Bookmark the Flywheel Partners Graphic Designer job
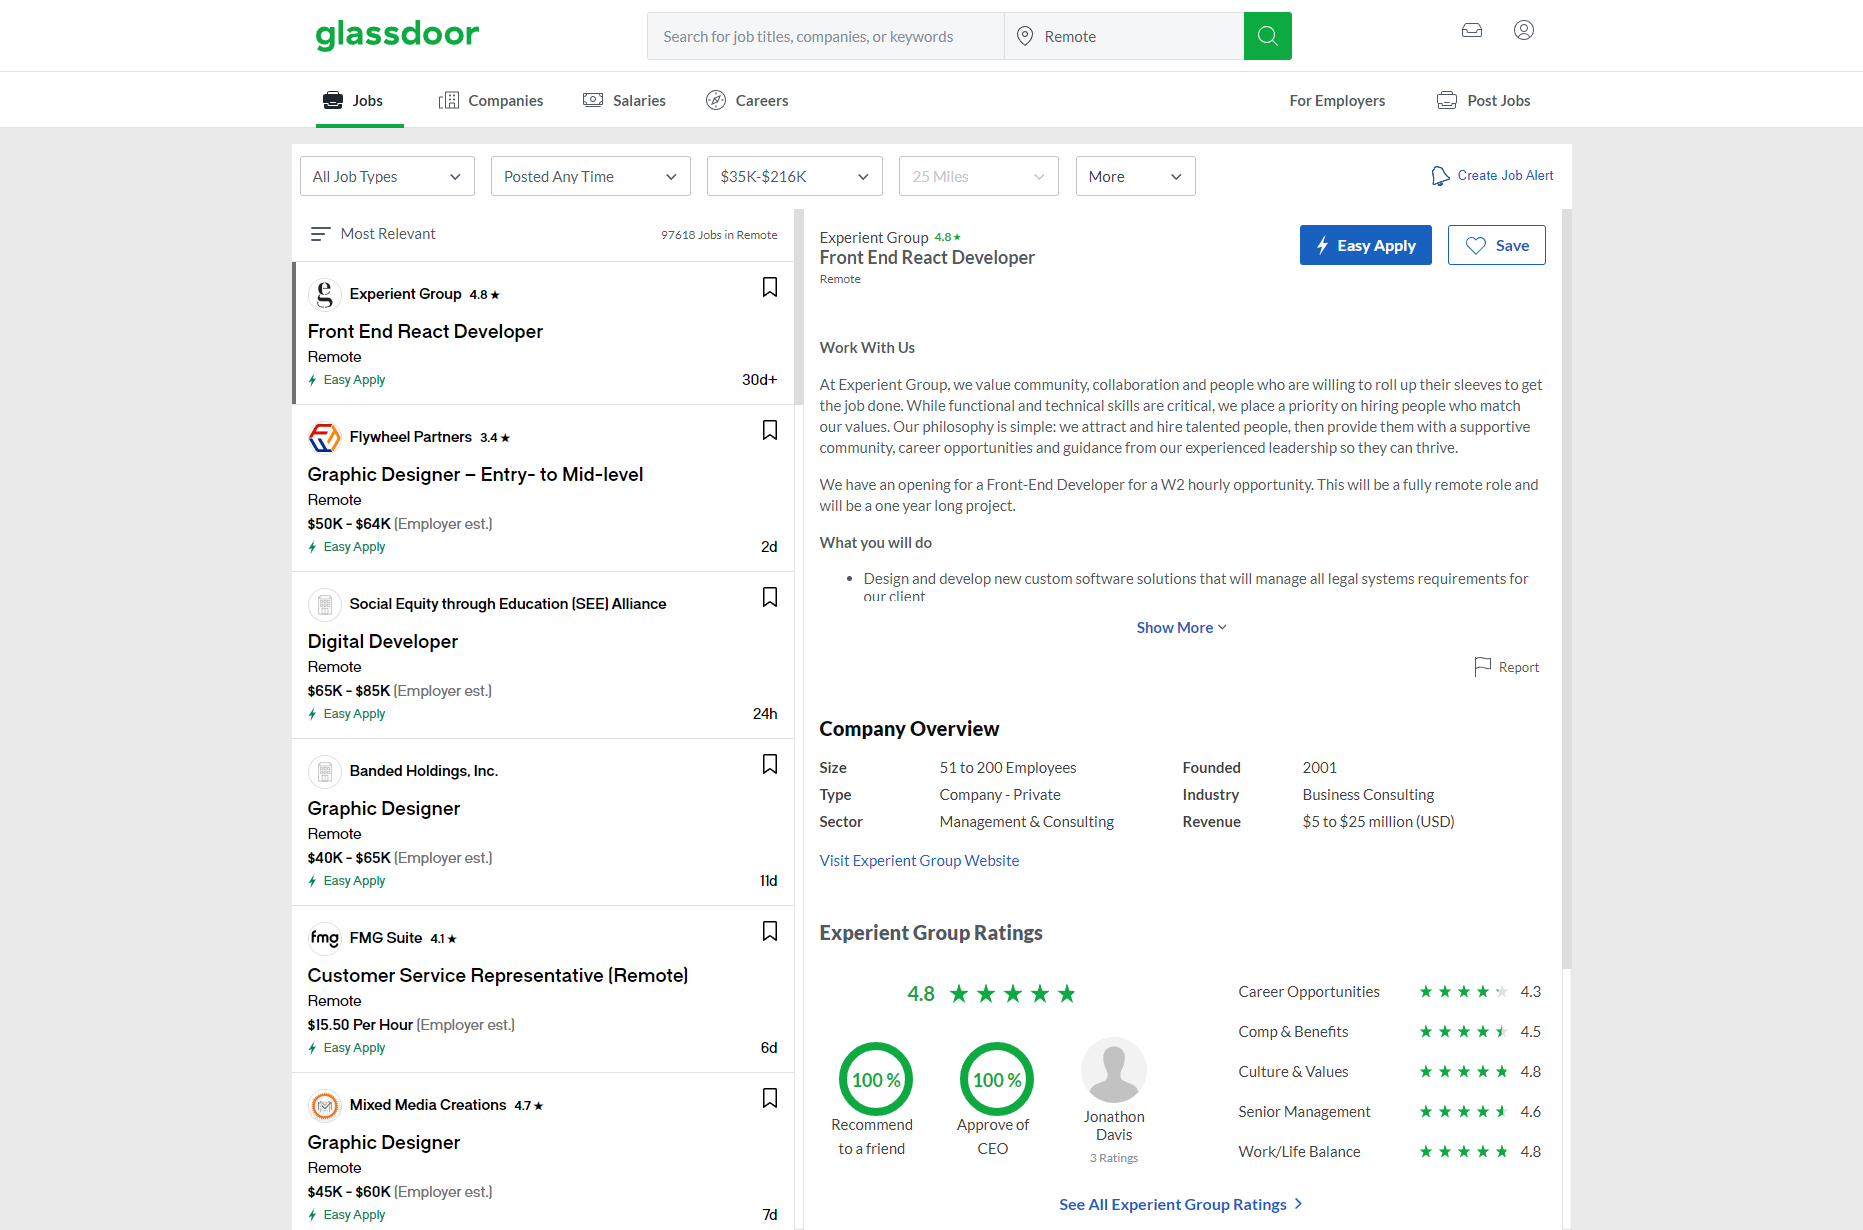The width and height of the screenshot is (1863, 1230). [x=770, y=430]
